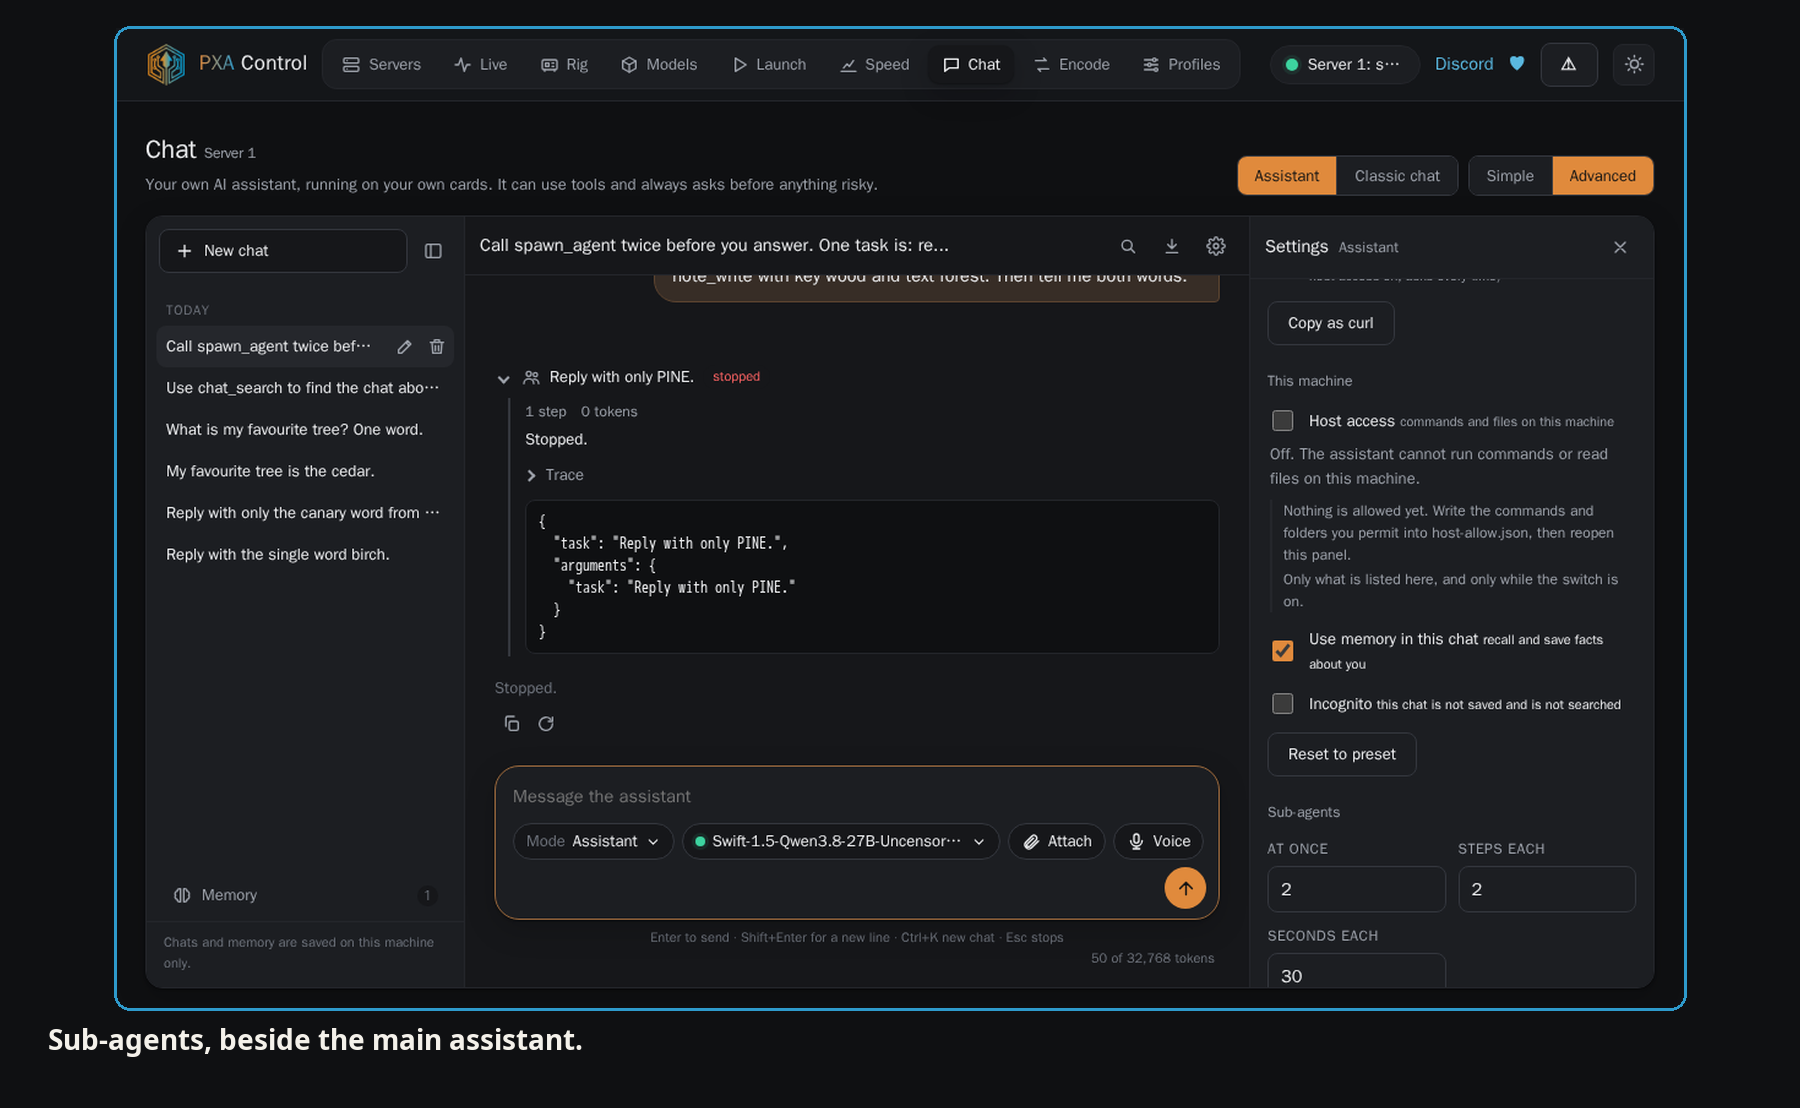The width and height of the screenshot is (1800, 1108).
Task: Click the PXA Control logo icon
Action: pos(166,64)
